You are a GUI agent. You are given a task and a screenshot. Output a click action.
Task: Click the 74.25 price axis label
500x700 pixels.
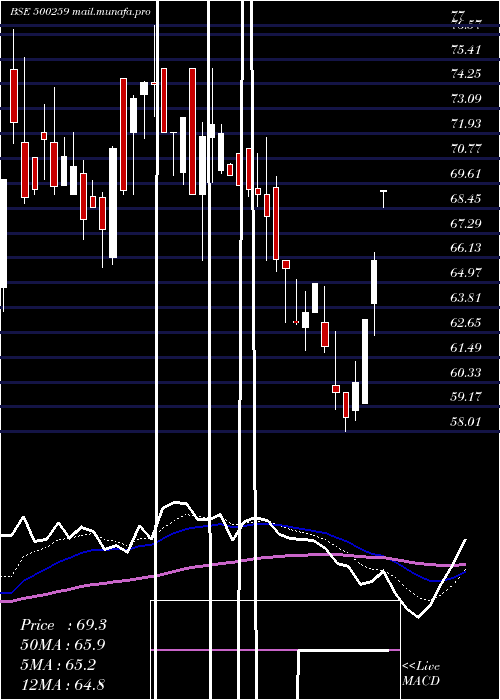tap(466, 74)
